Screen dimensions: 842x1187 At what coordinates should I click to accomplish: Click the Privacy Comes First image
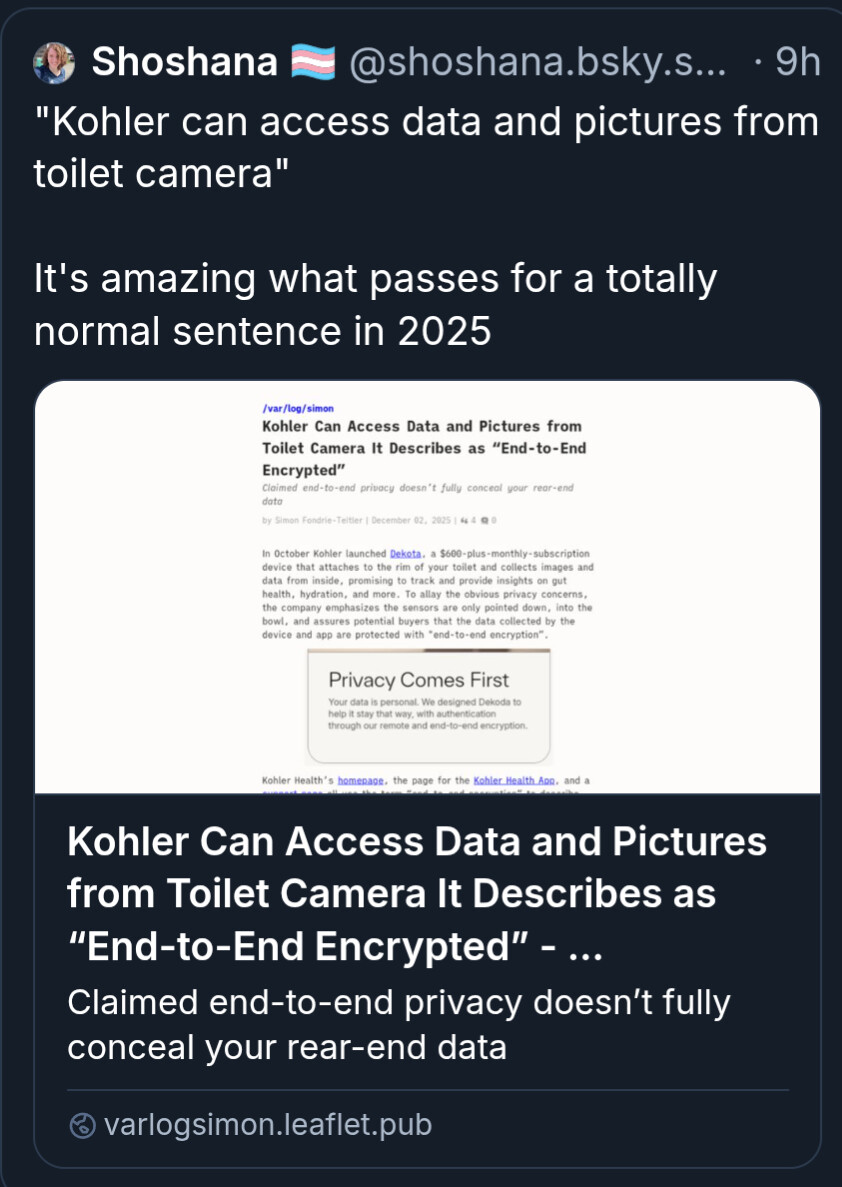point(428,705)
